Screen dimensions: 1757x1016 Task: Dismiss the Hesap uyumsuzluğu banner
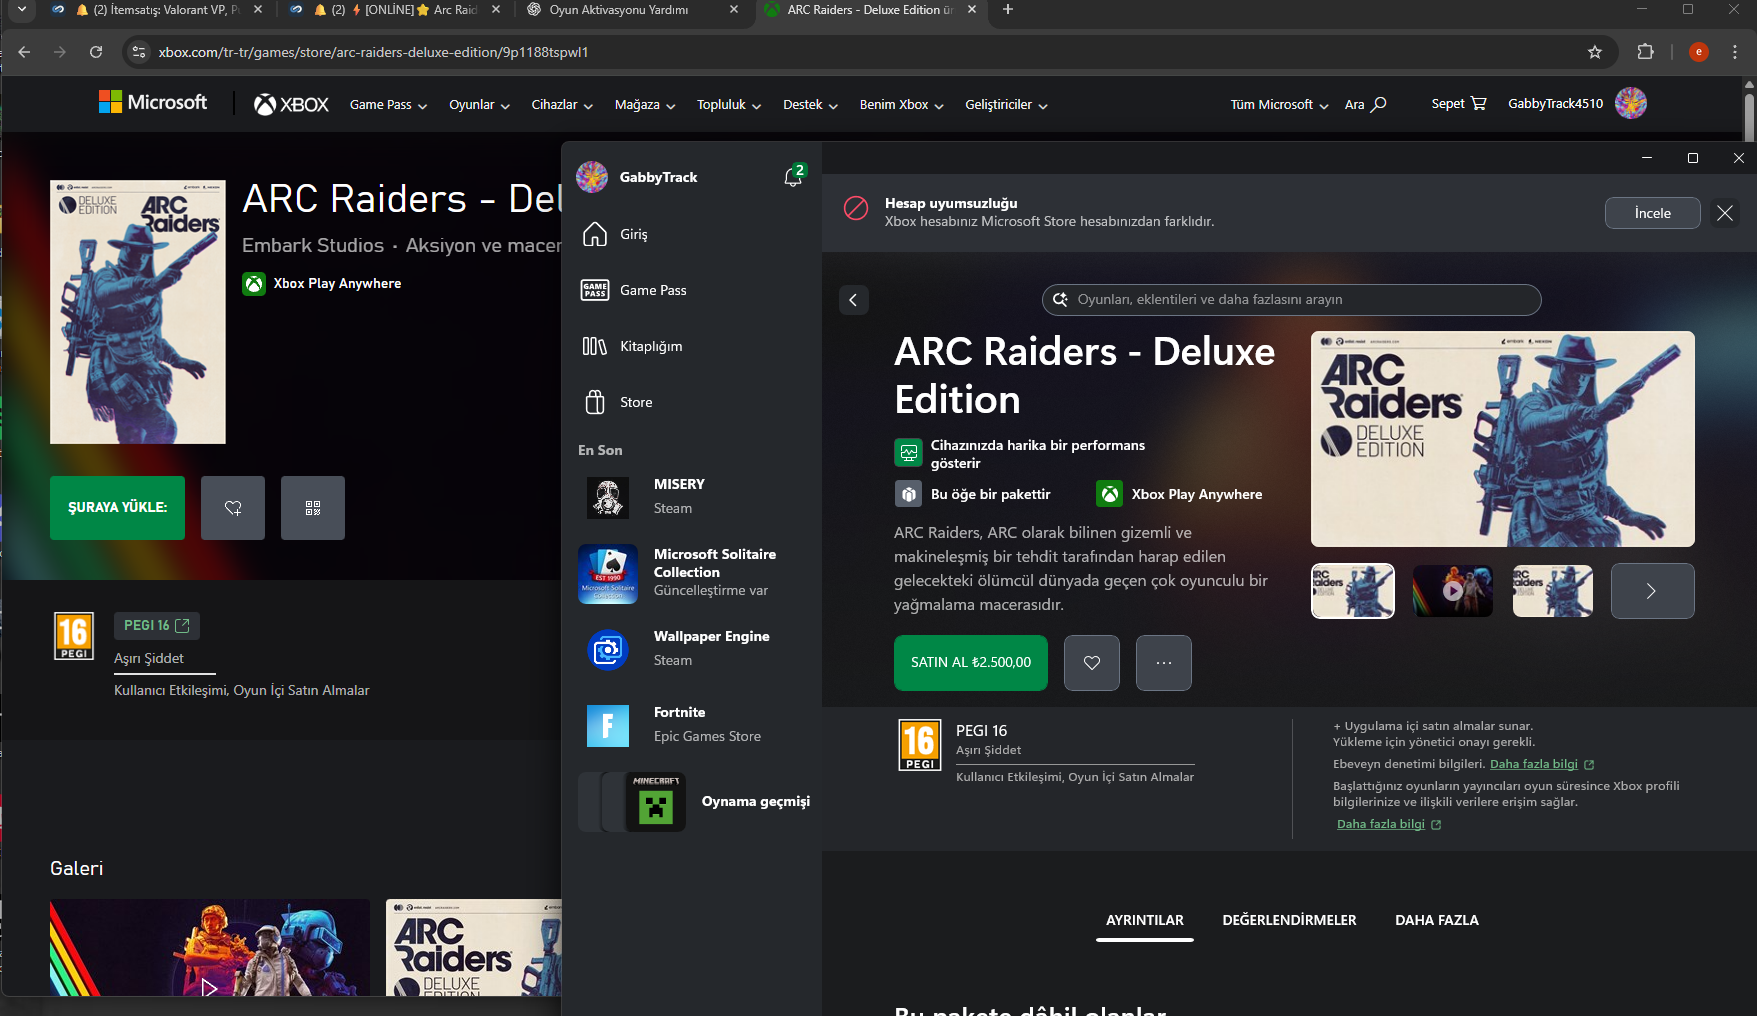[x=1725, y=213]
